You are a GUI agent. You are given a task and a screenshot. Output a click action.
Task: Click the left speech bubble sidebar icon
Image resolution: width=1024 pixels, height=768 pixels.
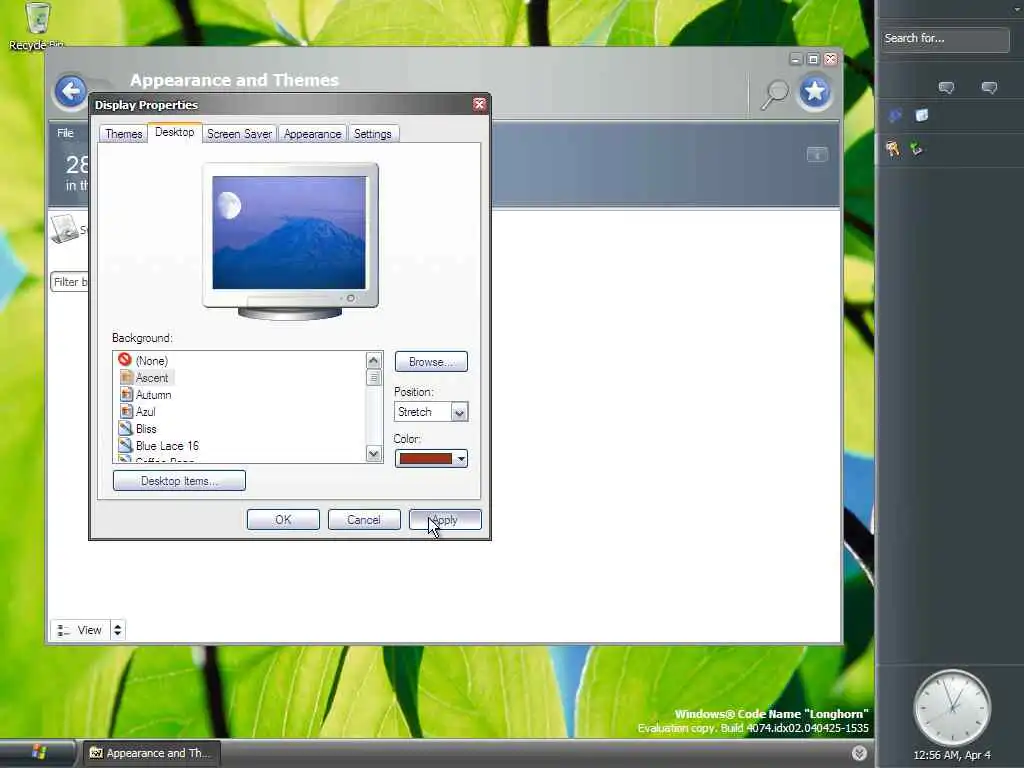(946, 88)
